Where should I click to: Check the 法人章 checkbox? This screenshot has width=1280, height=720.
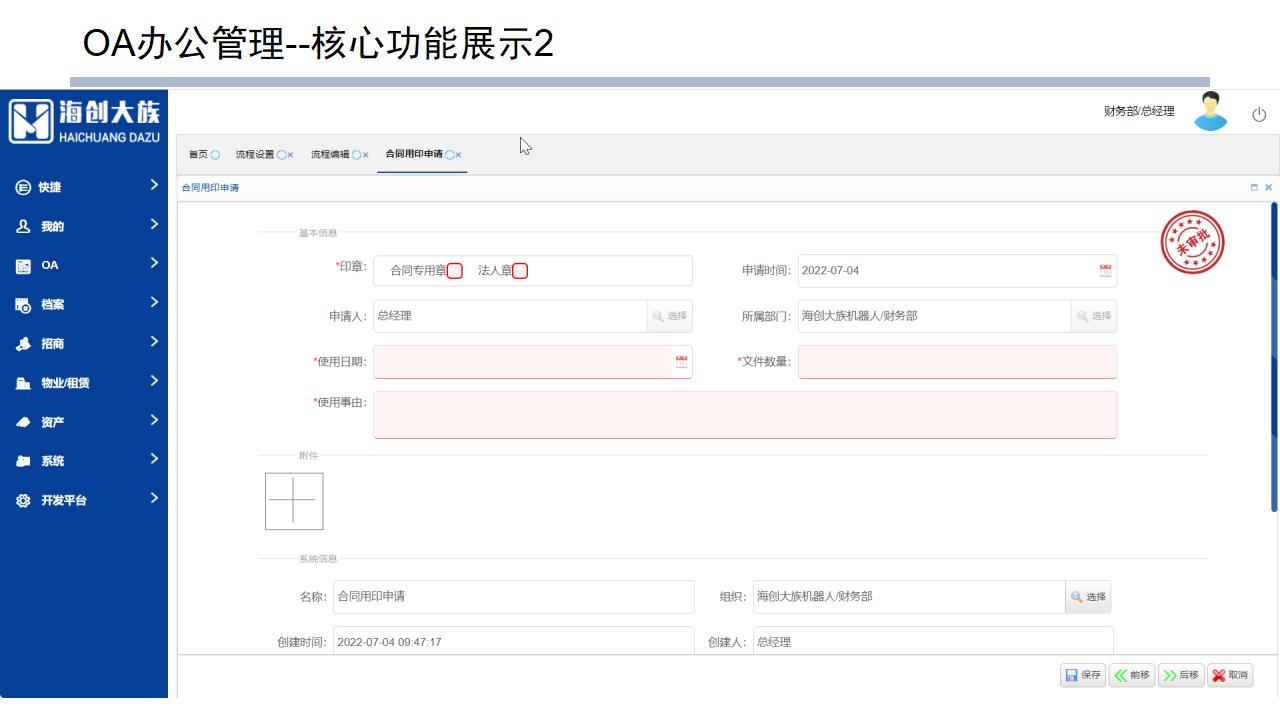click(520, 271)
